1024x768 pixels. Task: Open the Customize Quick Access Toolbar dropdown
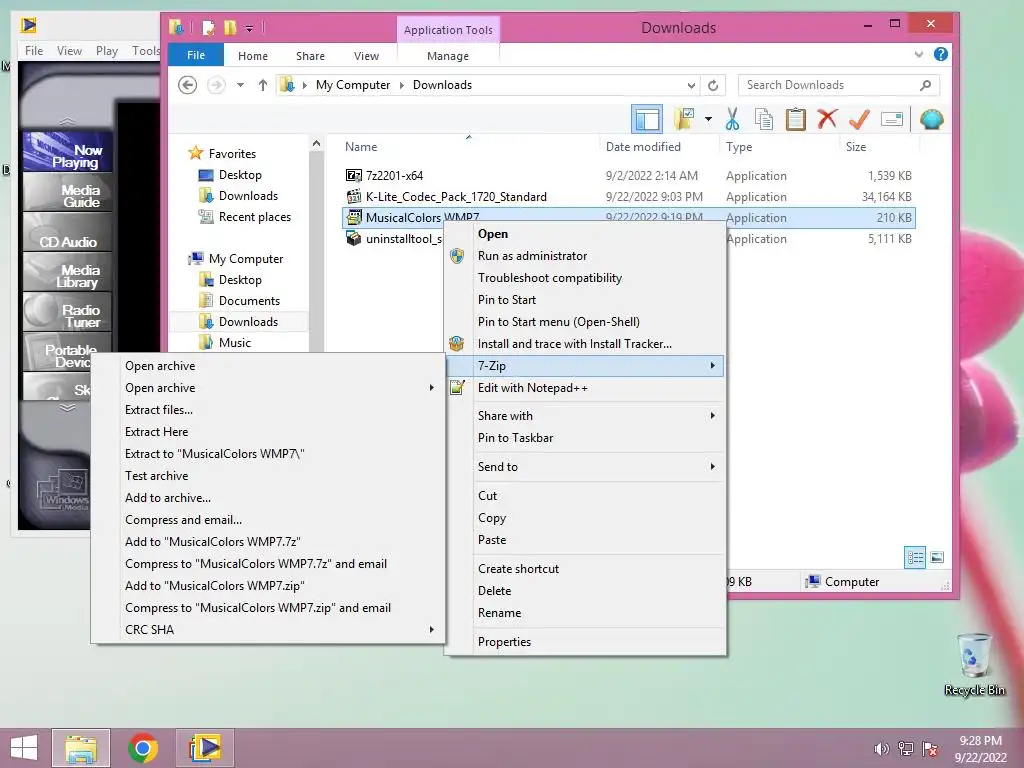(249, 28)
